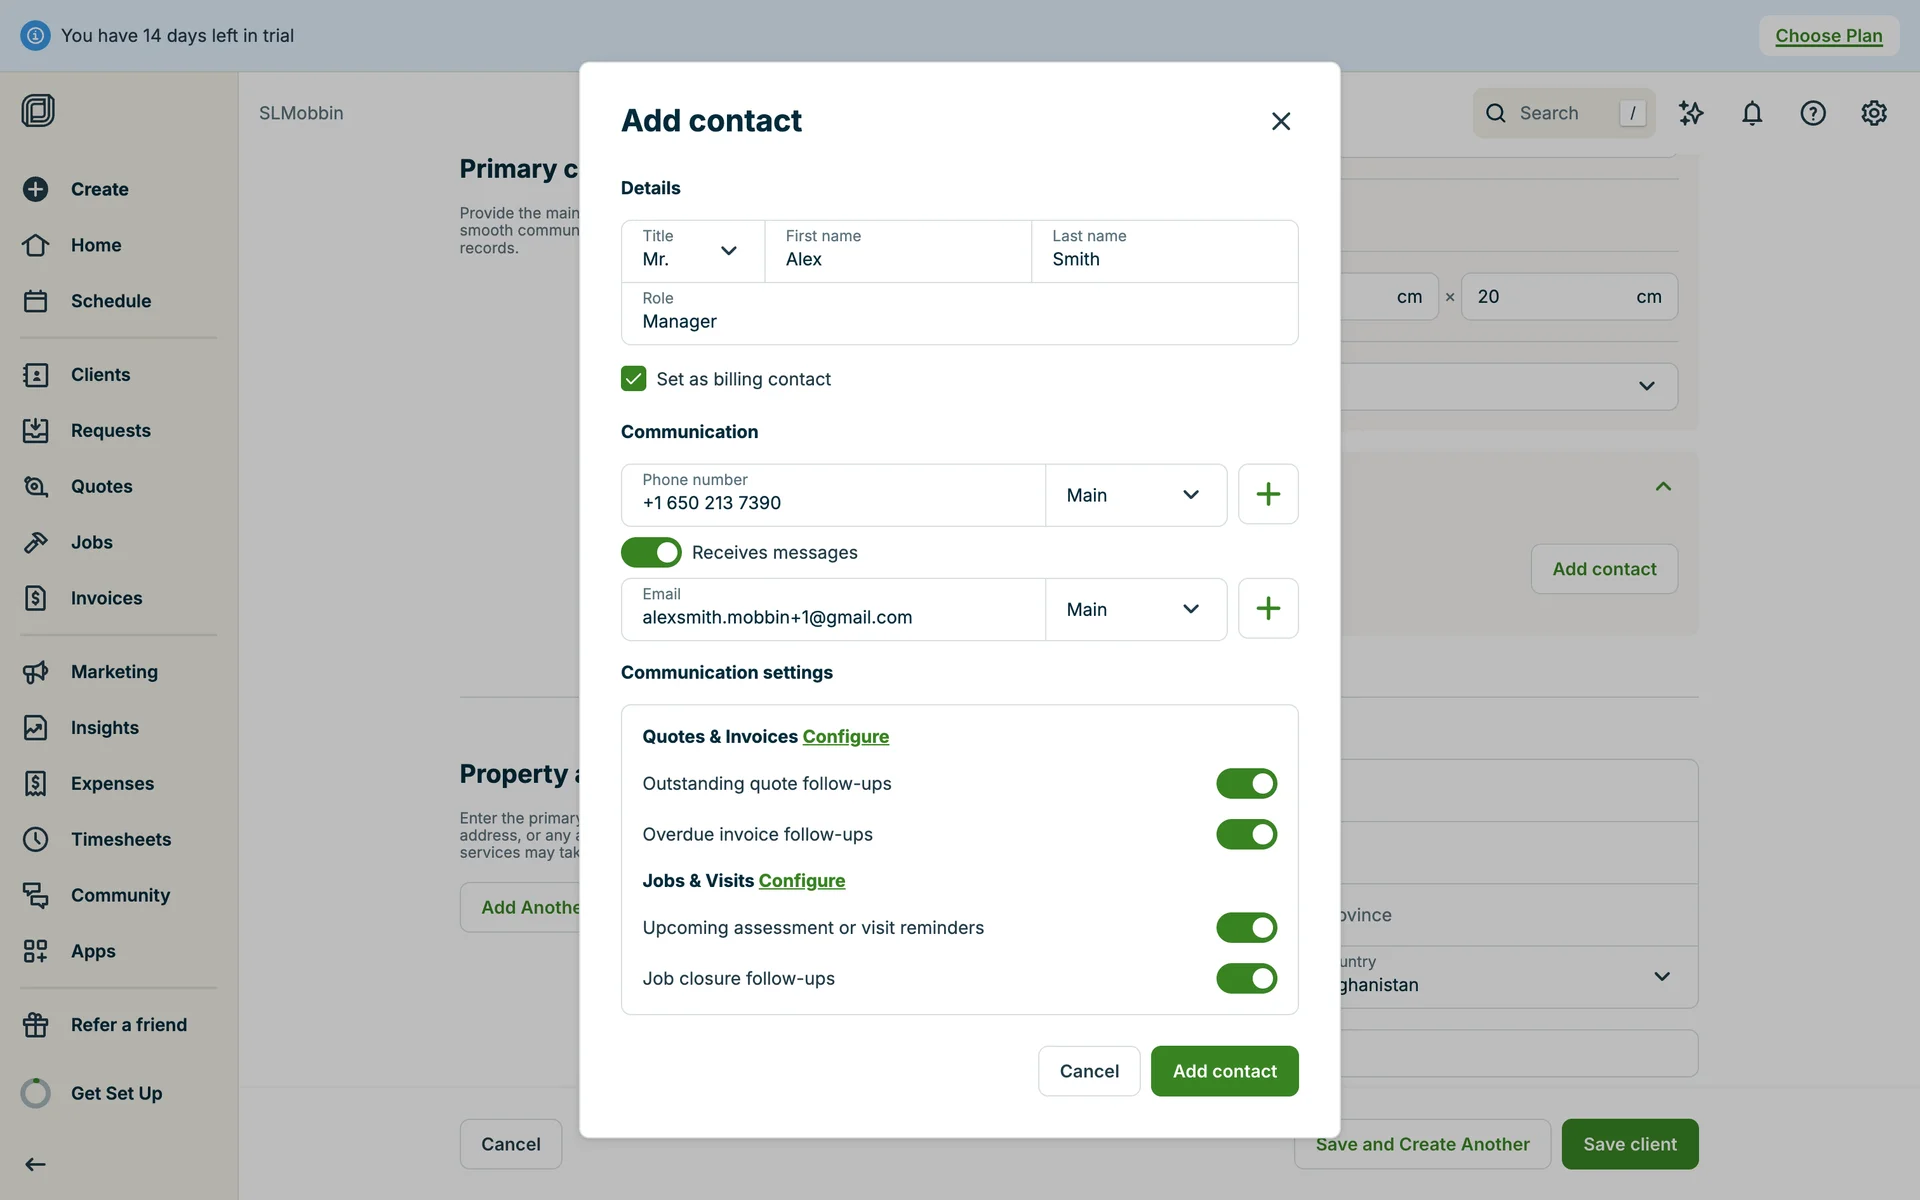Turn off Job closure follow-ups toggle

click(1246, 978)
